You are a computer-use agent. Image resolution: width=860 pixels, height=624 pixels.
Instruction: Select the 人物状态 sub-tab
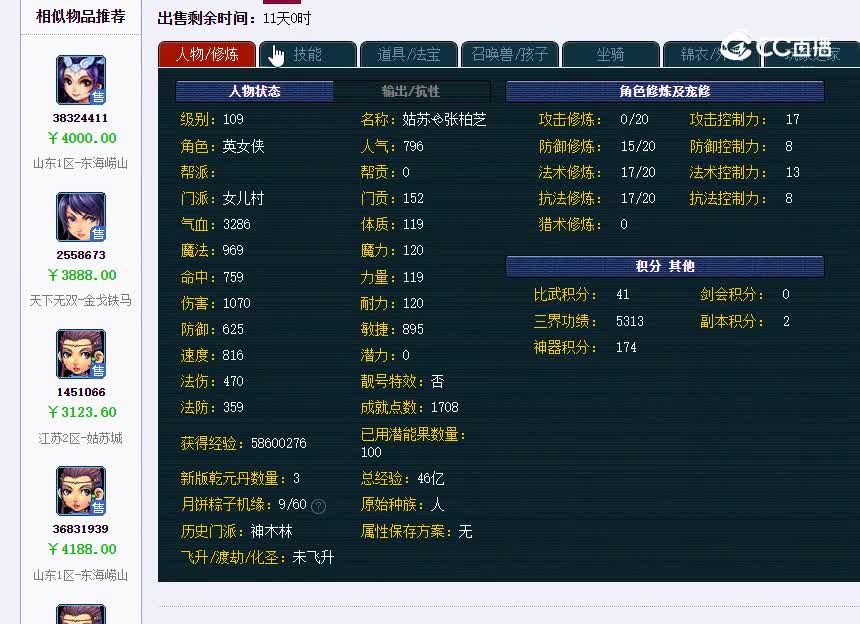coord(254,91)
